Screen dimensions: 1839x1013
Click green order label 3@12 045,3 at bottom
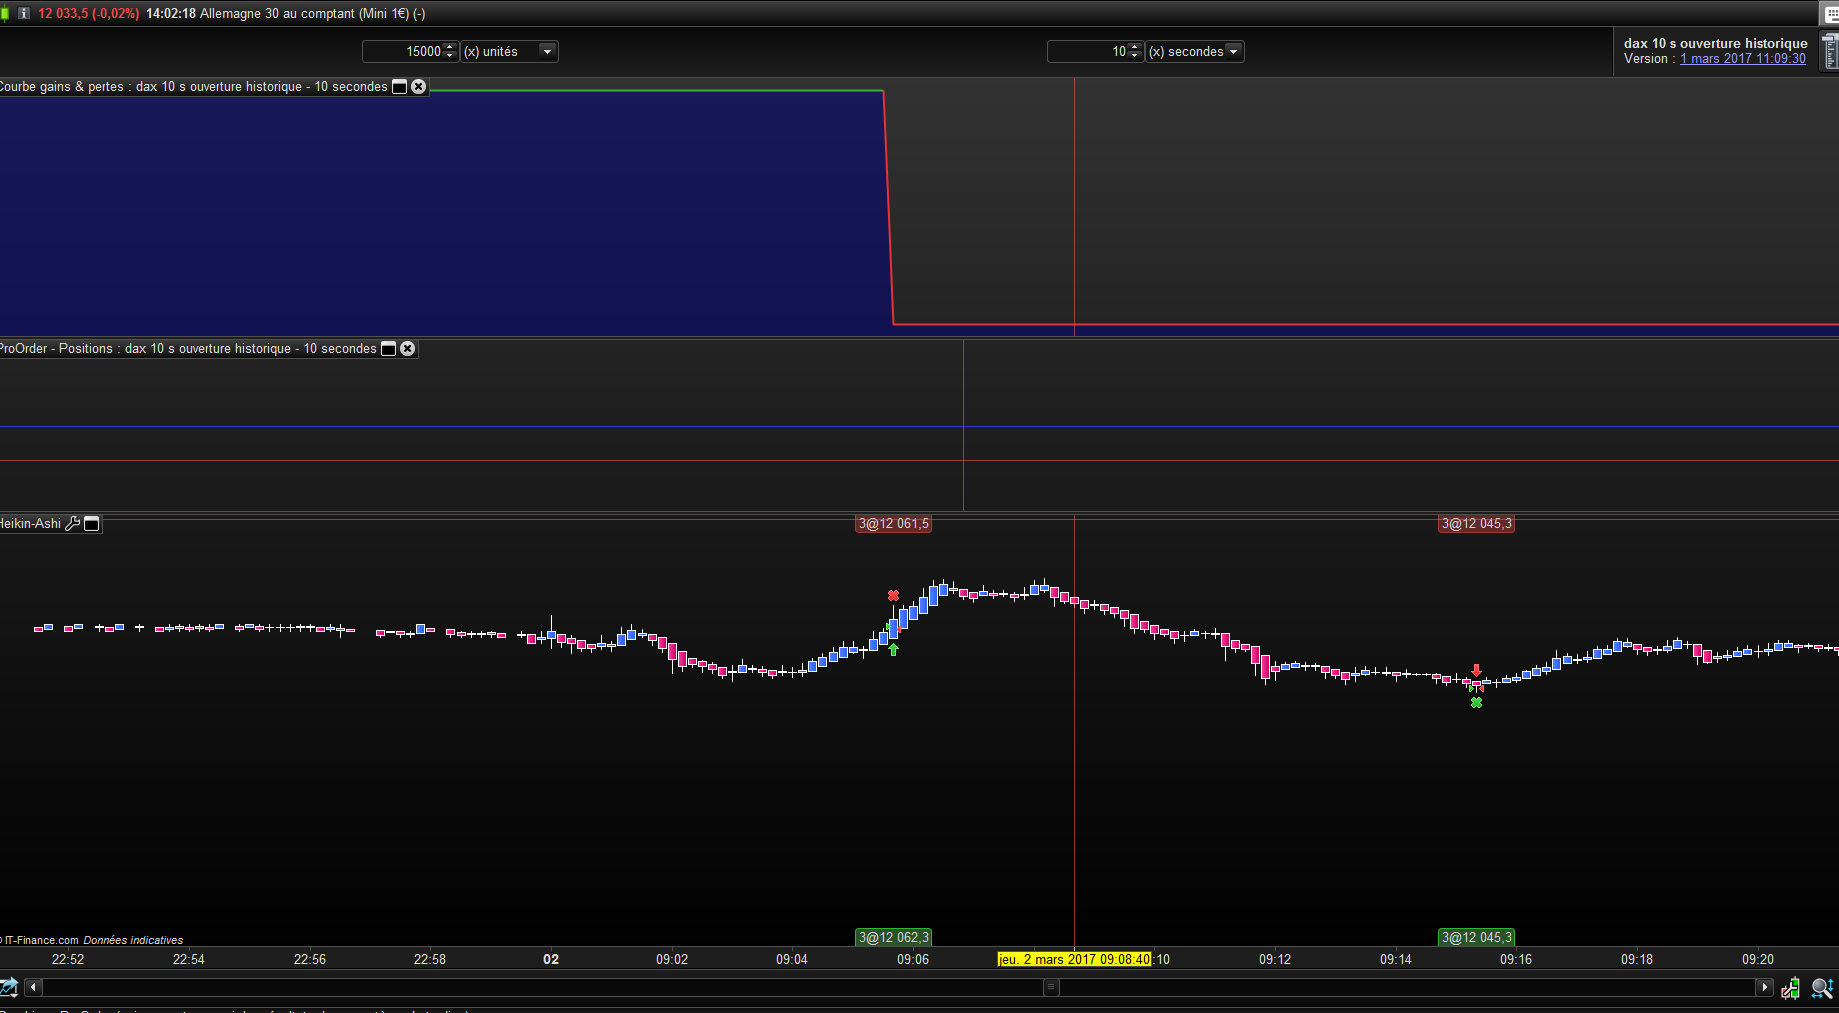(x=1477, y=938)
